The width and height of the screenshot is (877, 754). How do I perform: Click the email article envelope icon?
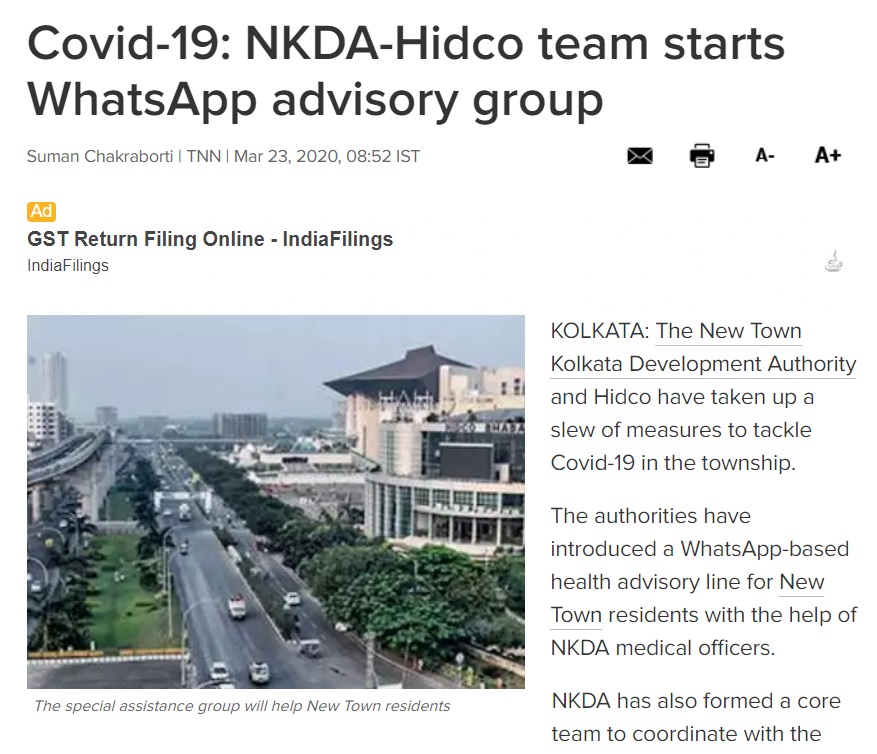639,156
